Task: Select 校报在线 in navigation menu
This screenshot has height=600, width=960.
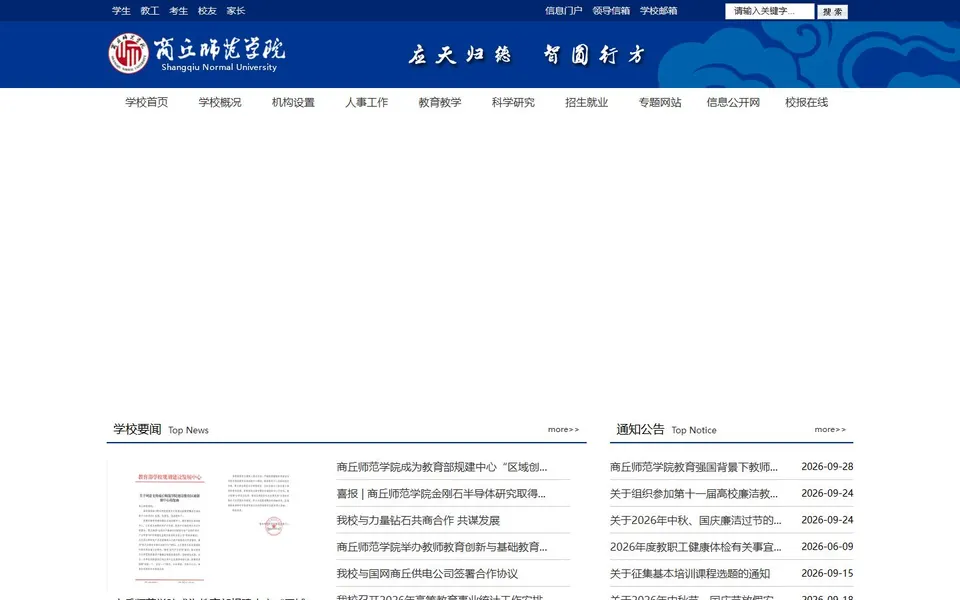Action: (807, 102)
